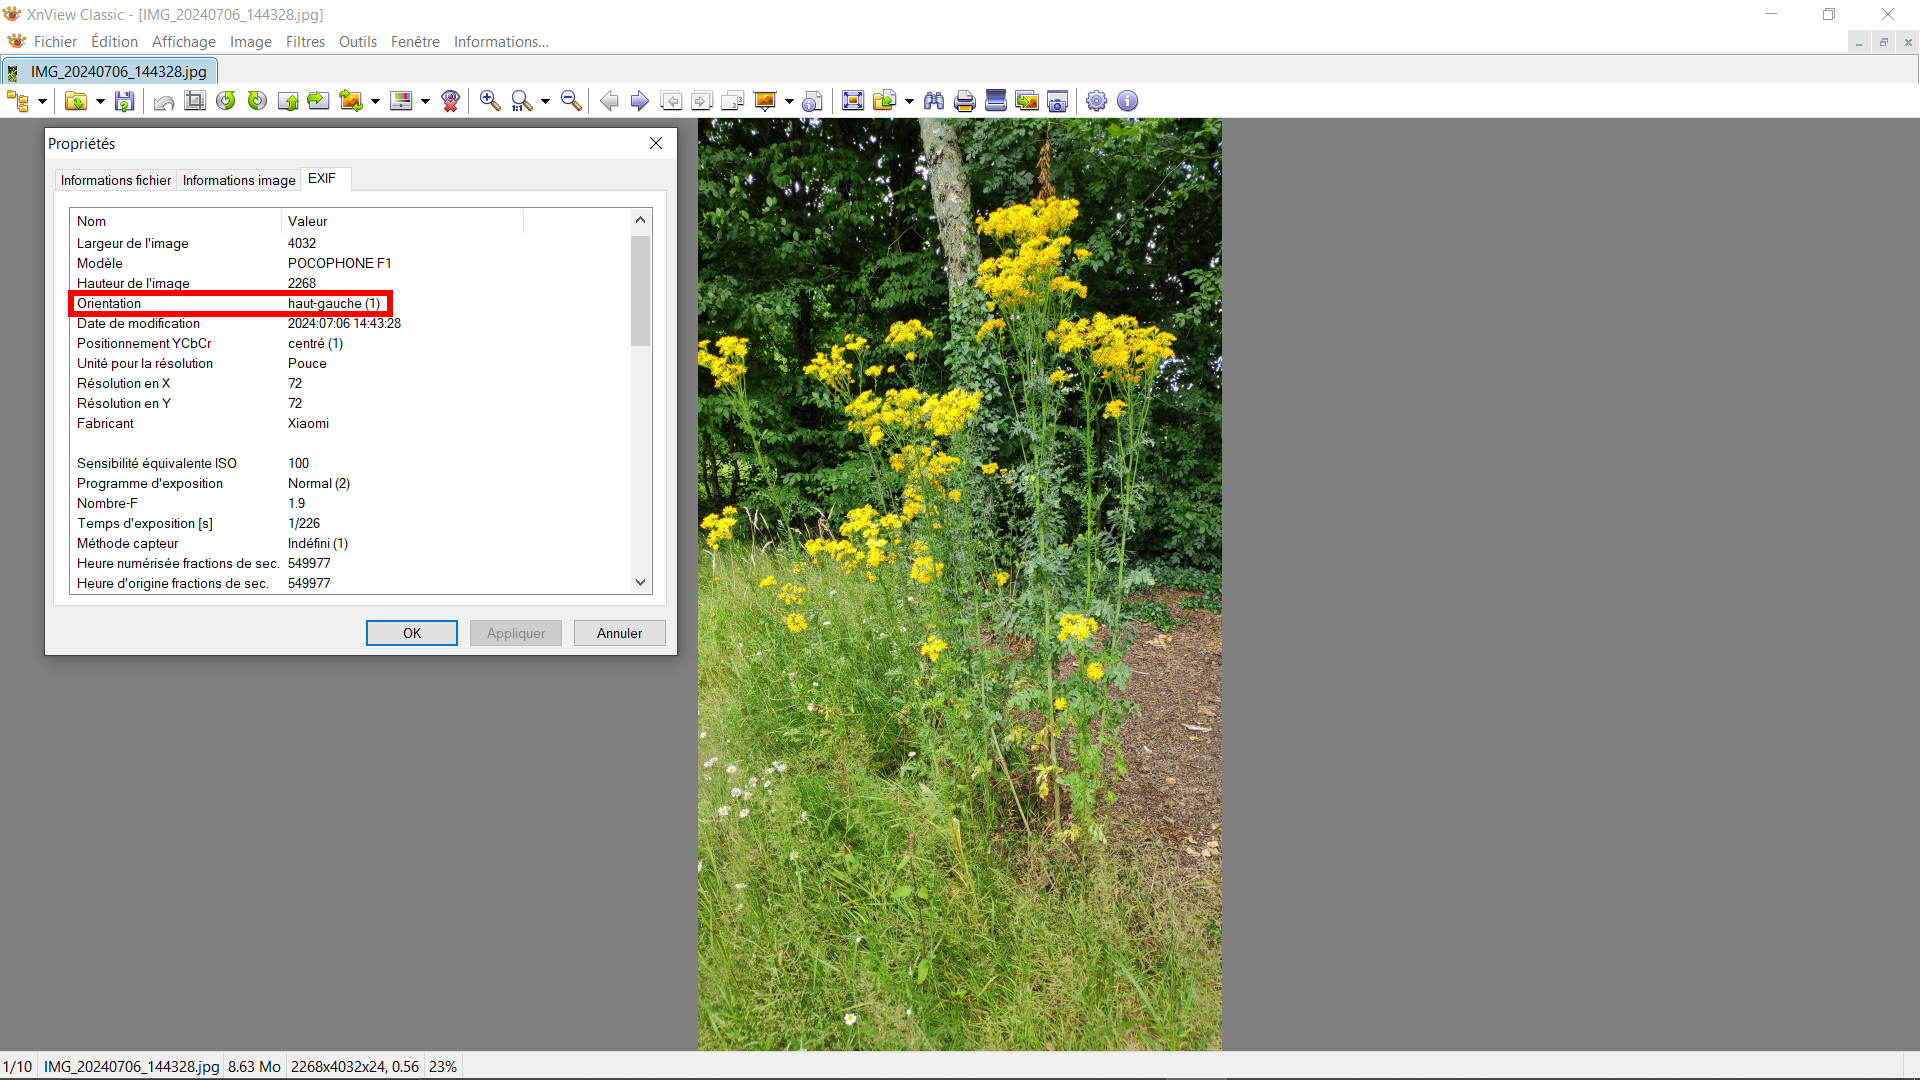
Task: Toggle fullscreen view icon in toolbar
Action: click(x=852, y=101)
